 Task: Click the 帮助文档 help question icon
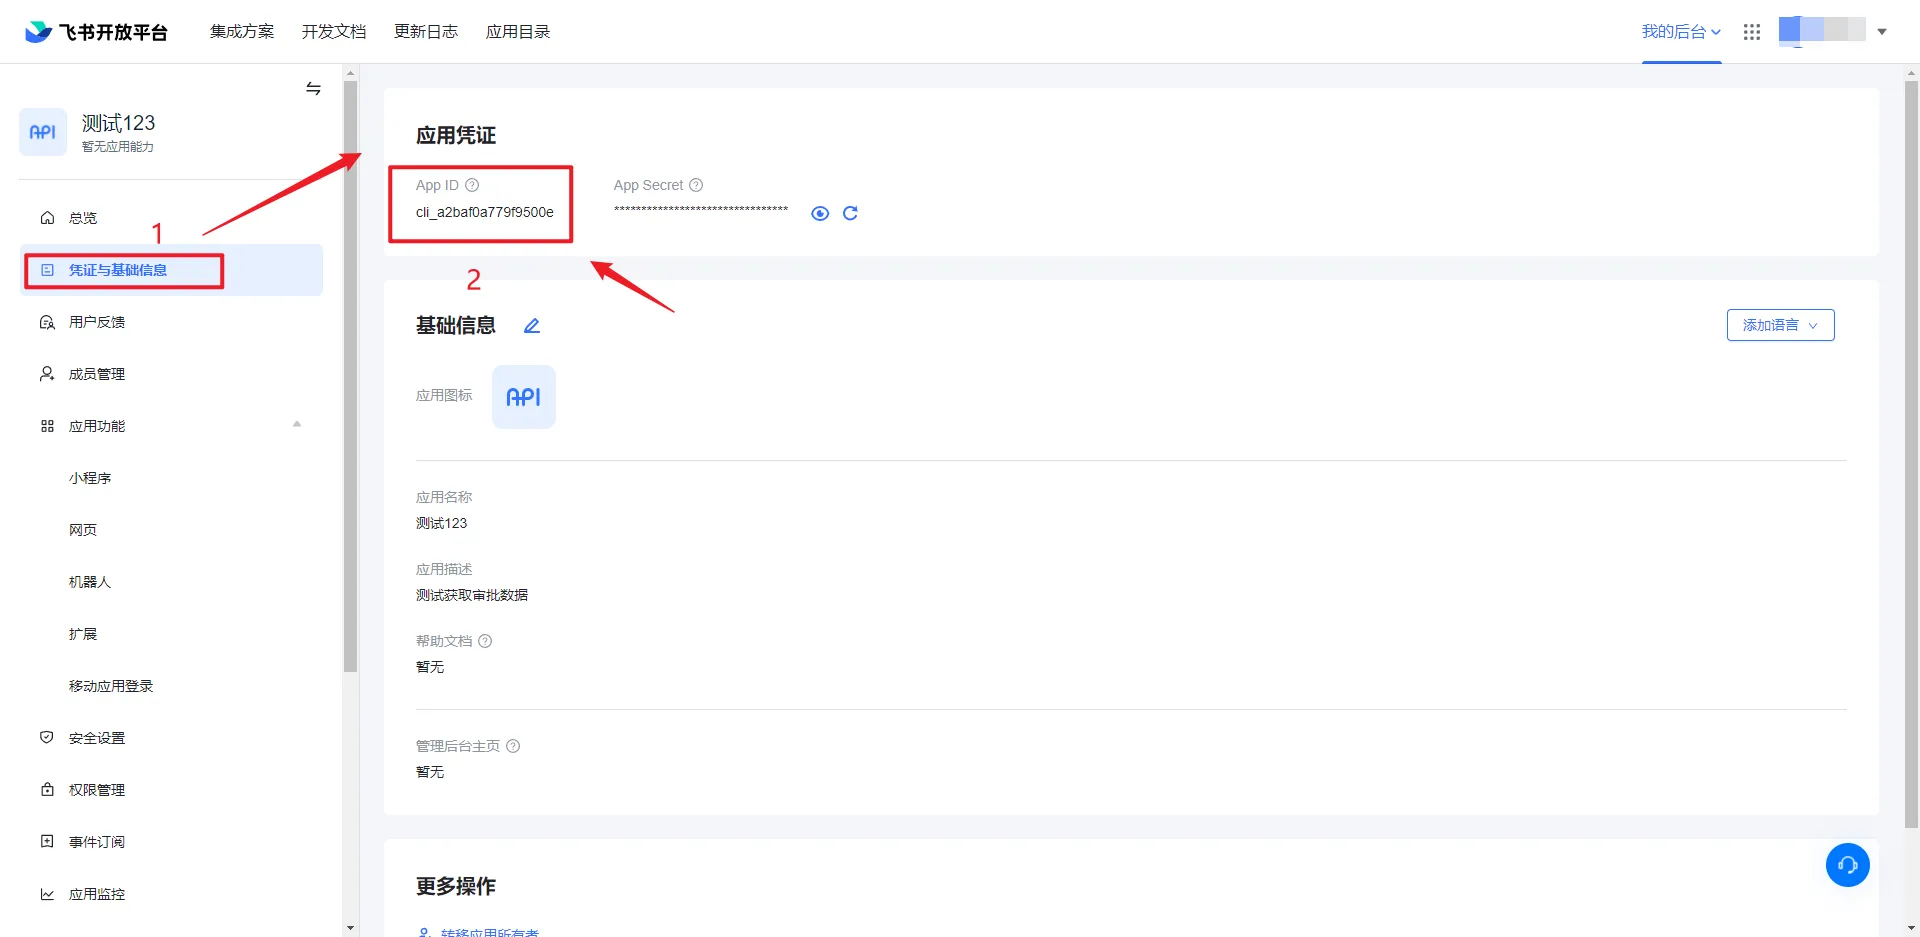tap(485, 641)
